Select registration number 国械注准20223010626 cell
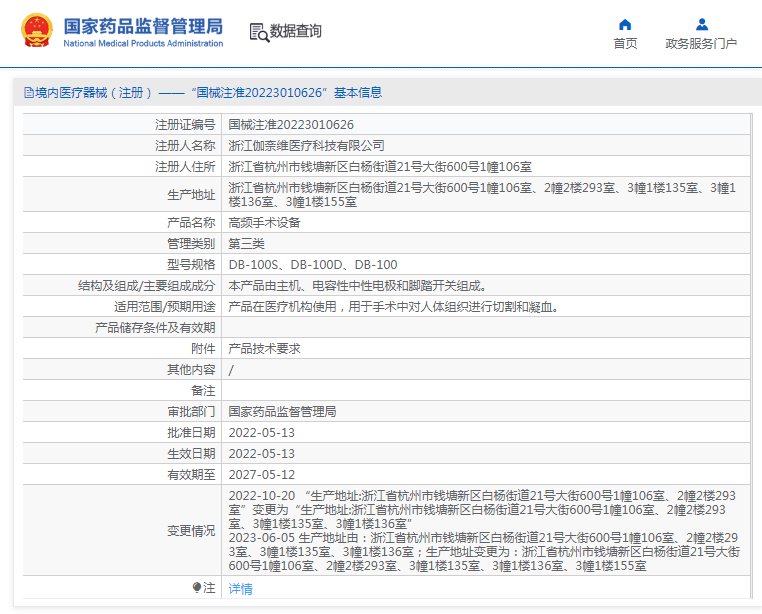 (291, 125)
